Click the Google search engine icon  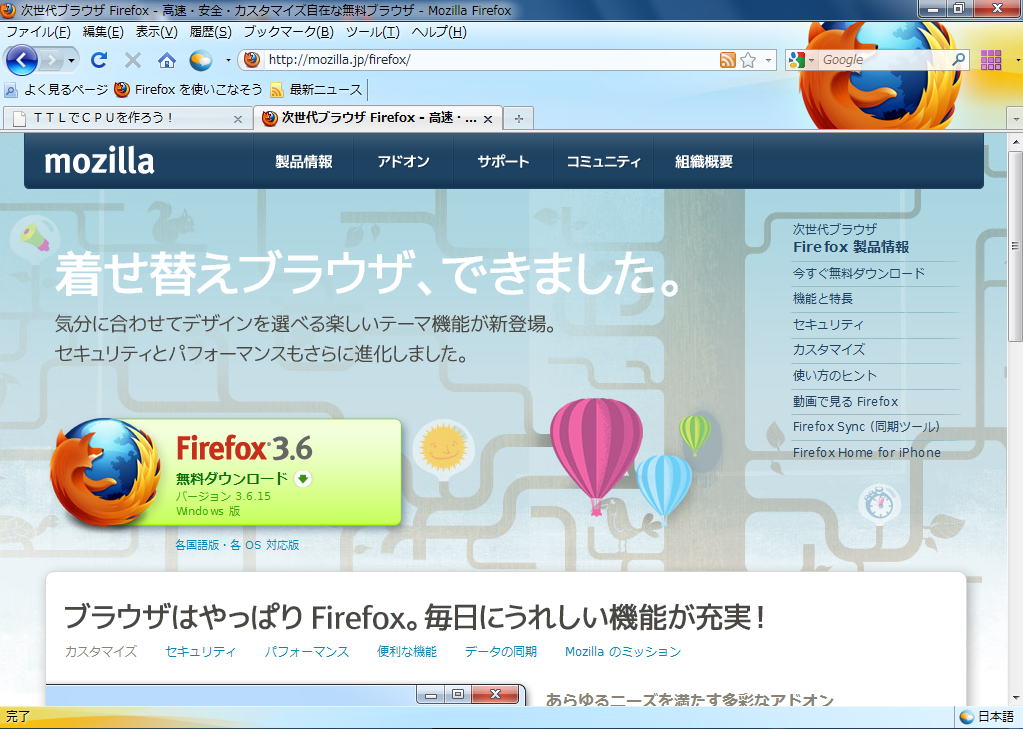tap(797, 60)
